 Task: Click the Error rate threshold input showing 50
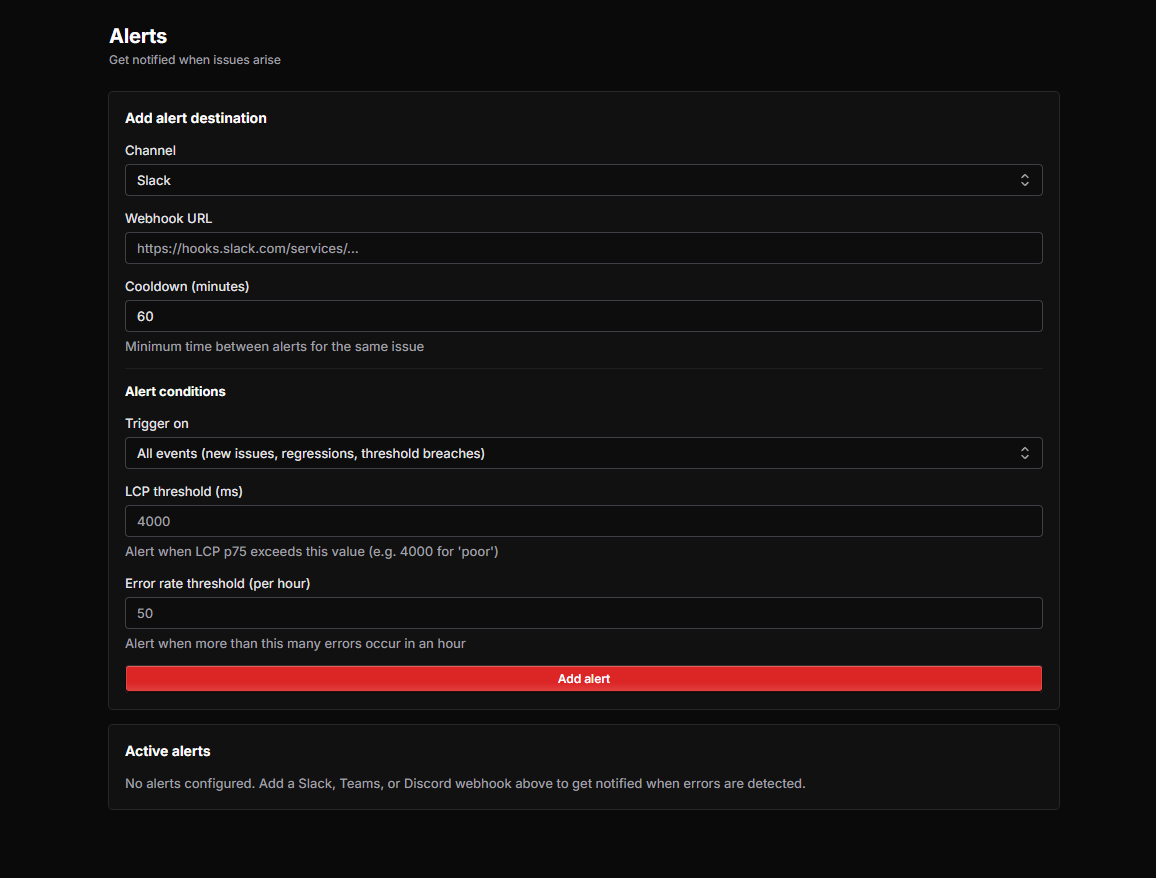[583, 613]
